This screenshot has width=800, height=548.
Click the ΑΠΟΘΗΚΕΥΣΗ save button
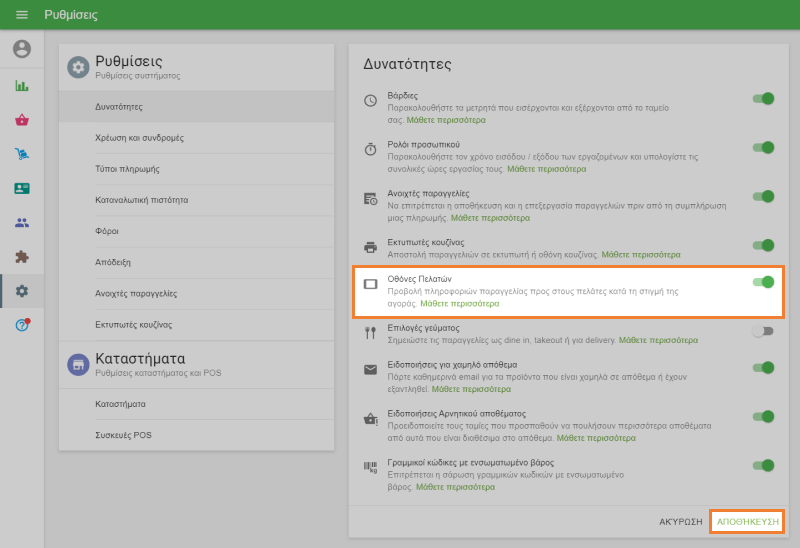coord(746,521)
